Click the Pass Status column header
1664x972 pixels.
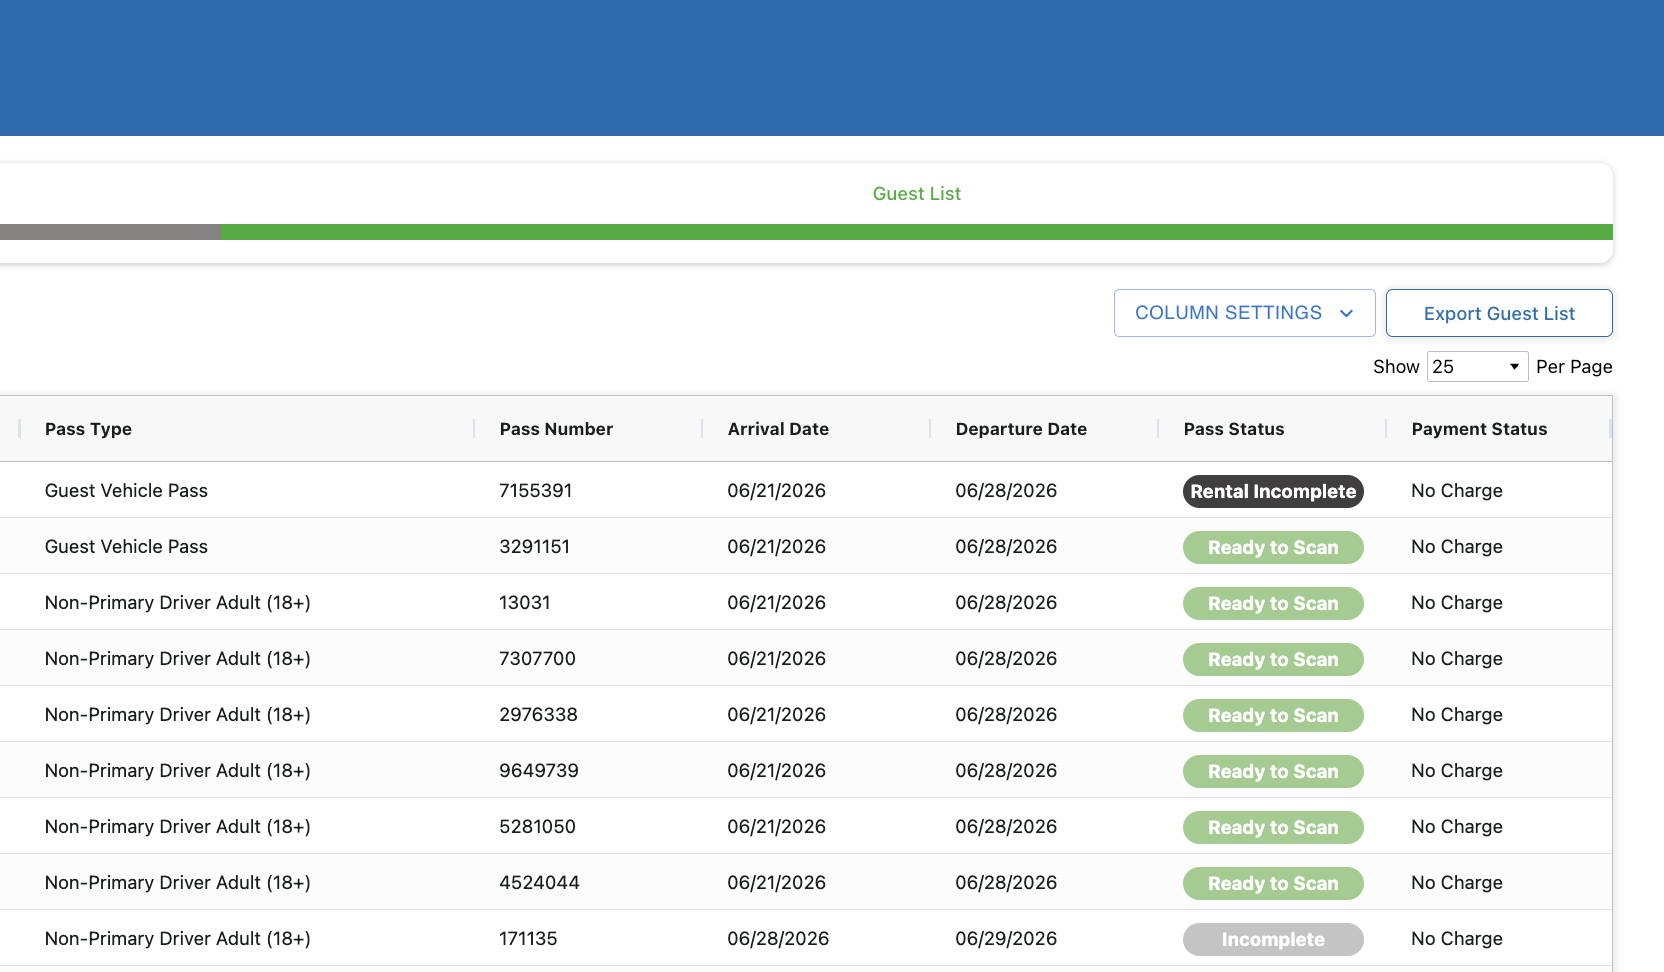pos(1234,429)
